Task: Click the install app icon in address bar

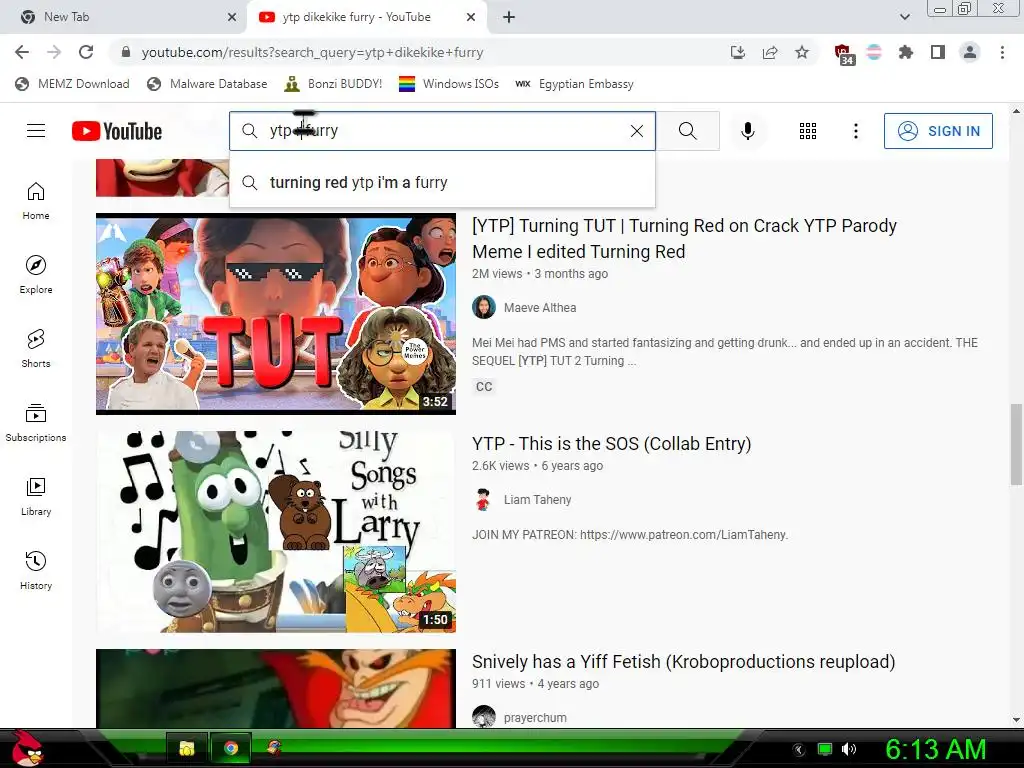Action: pos(738,52)
